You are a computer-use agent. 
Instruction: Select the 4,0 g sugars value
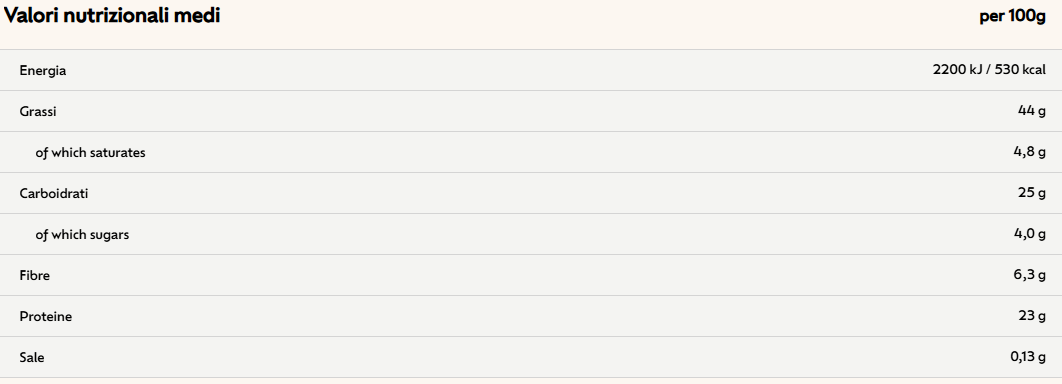[x=1029, y=234]
